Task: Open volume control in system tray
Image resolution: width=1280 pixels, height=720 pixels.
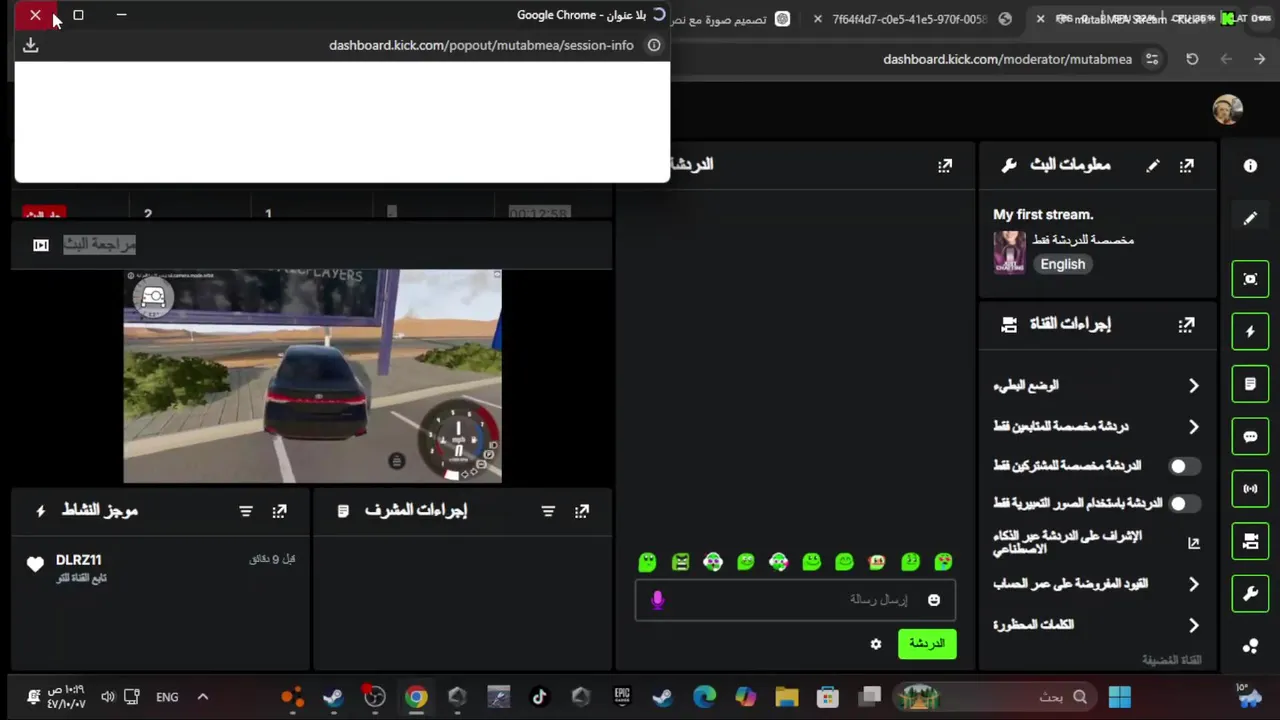Action: point(108,697)
